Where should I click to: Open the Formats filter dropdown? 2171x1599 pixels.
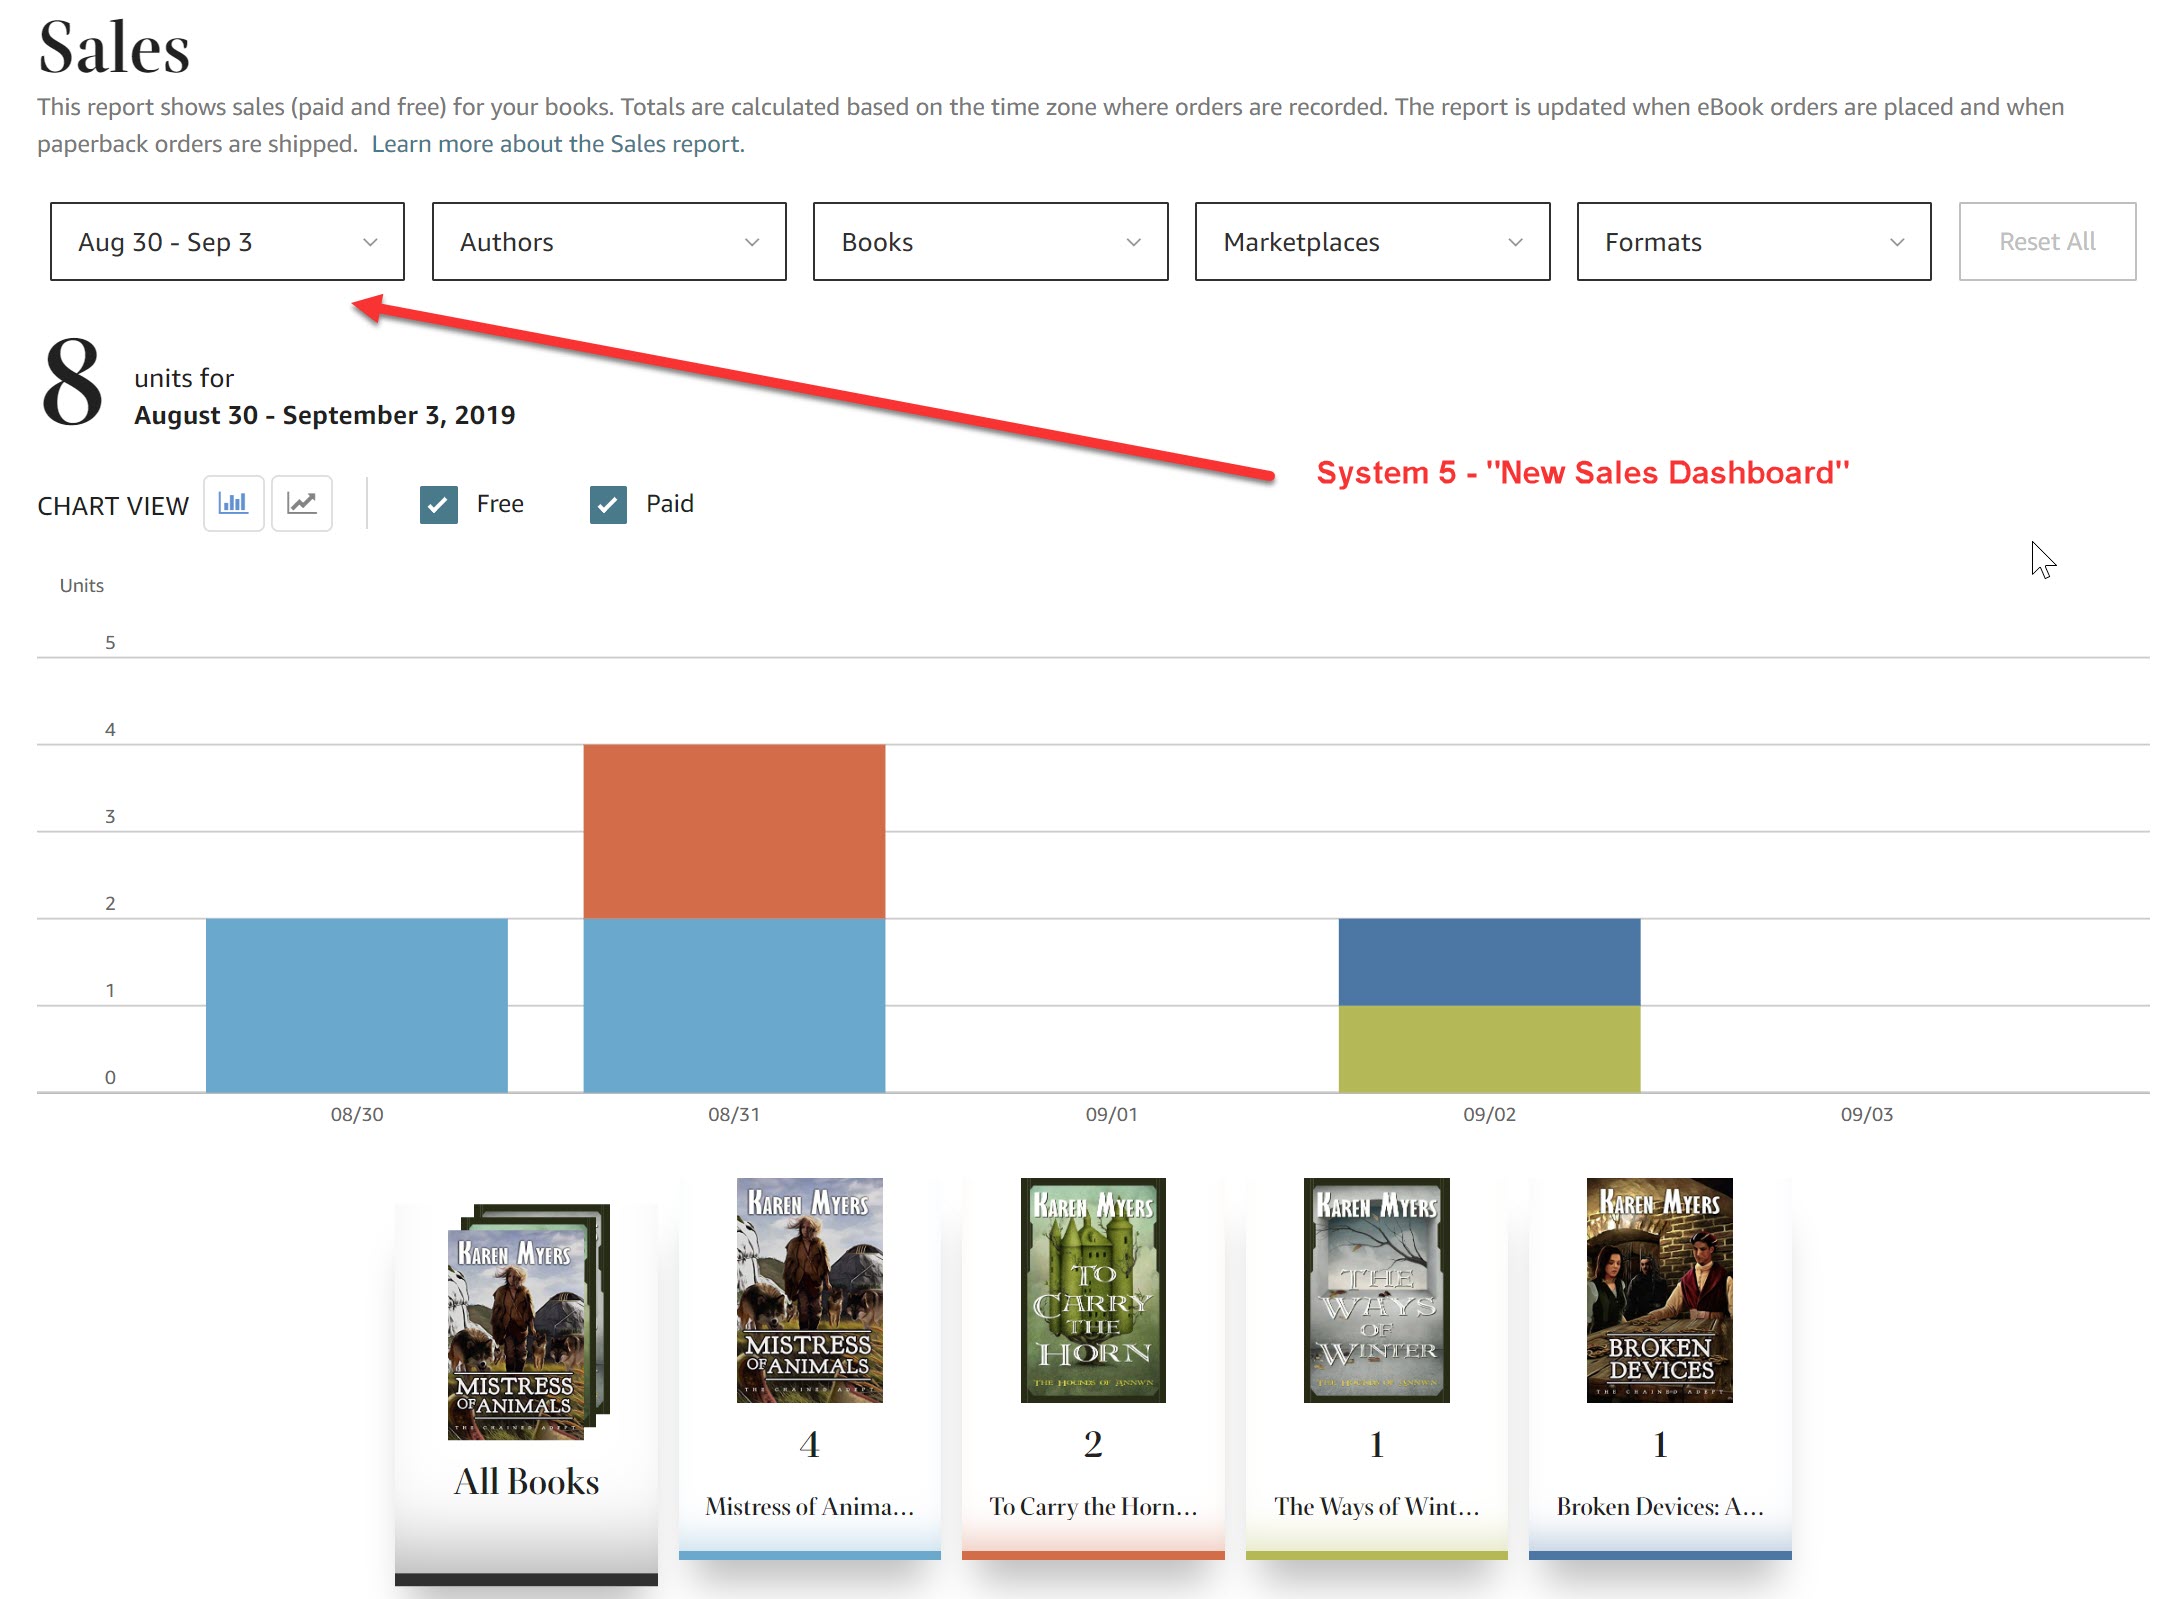tap(1753, 241)
